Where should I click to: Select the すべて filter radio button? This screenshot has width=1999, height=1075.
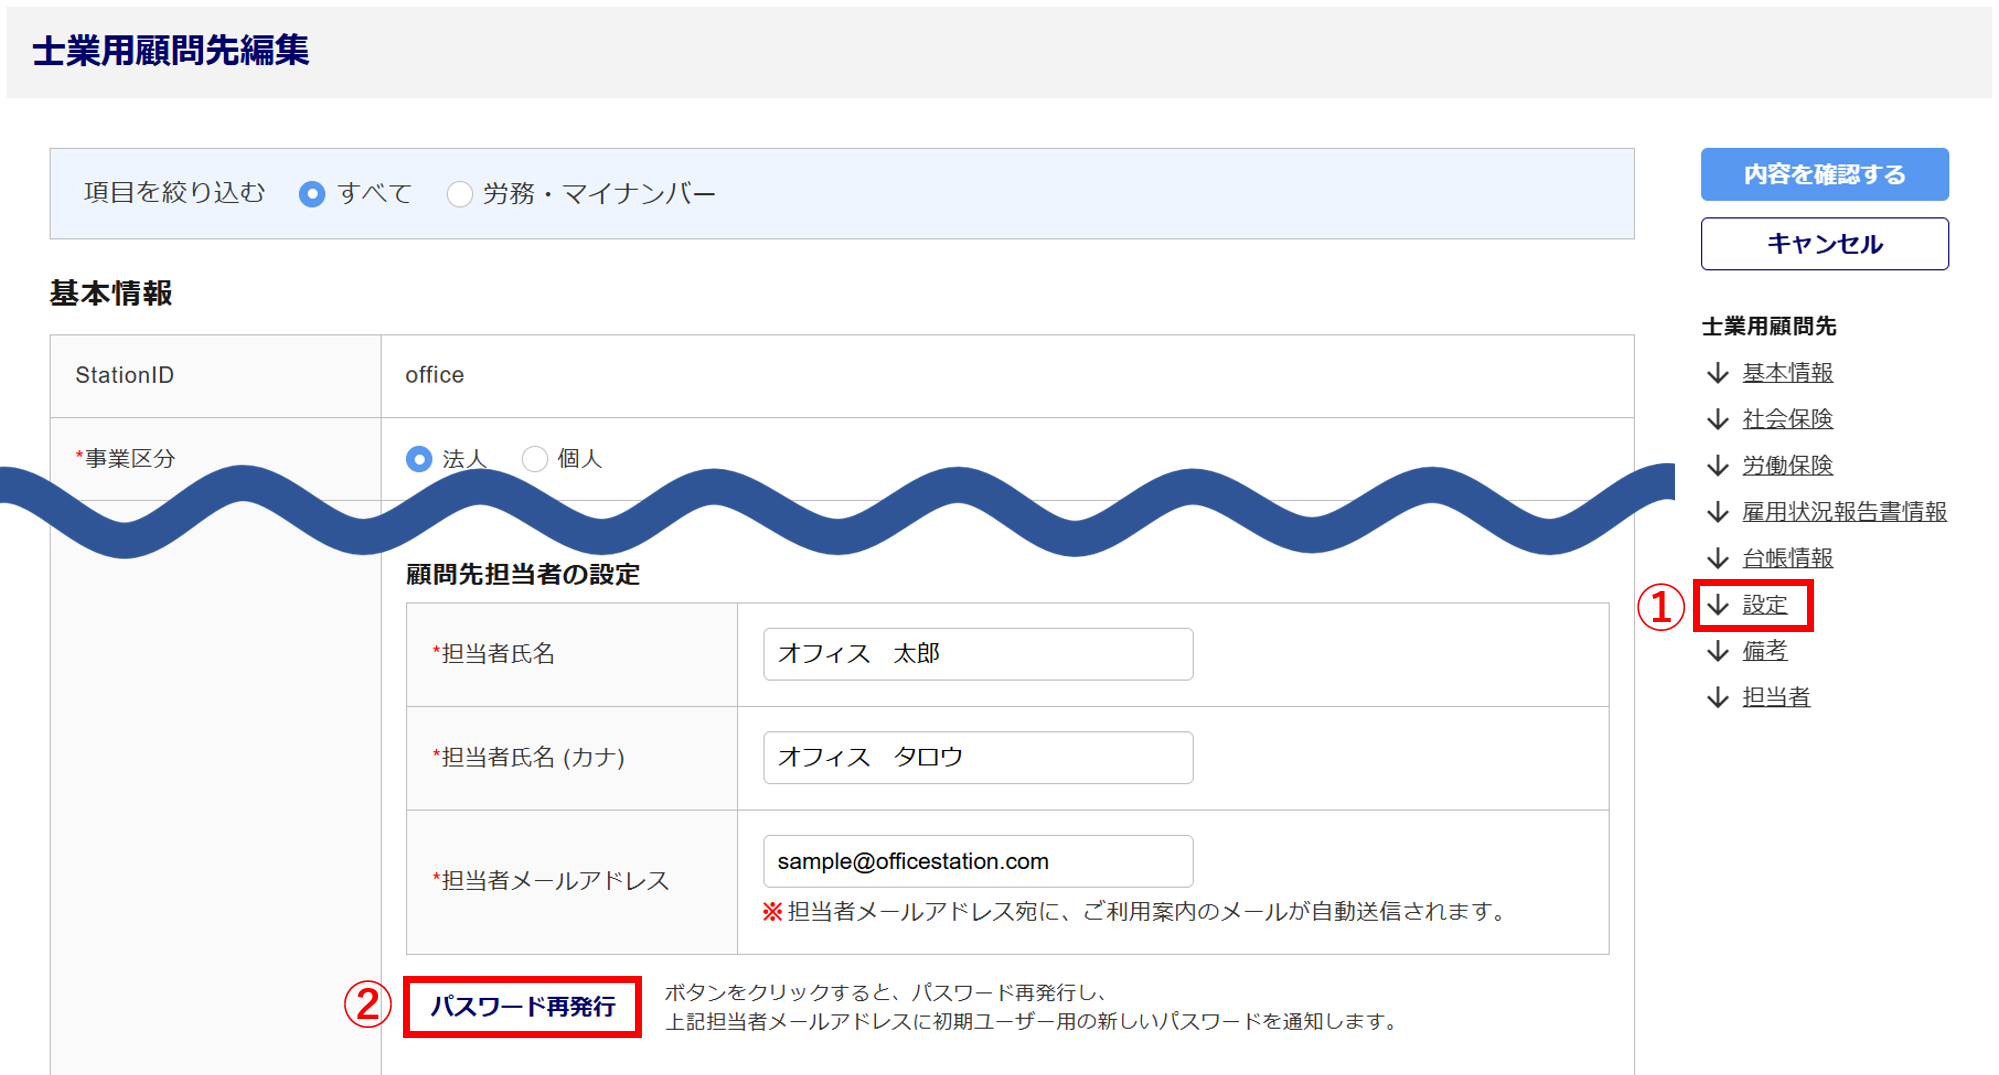pyautogui.click(x=312, y=194)
